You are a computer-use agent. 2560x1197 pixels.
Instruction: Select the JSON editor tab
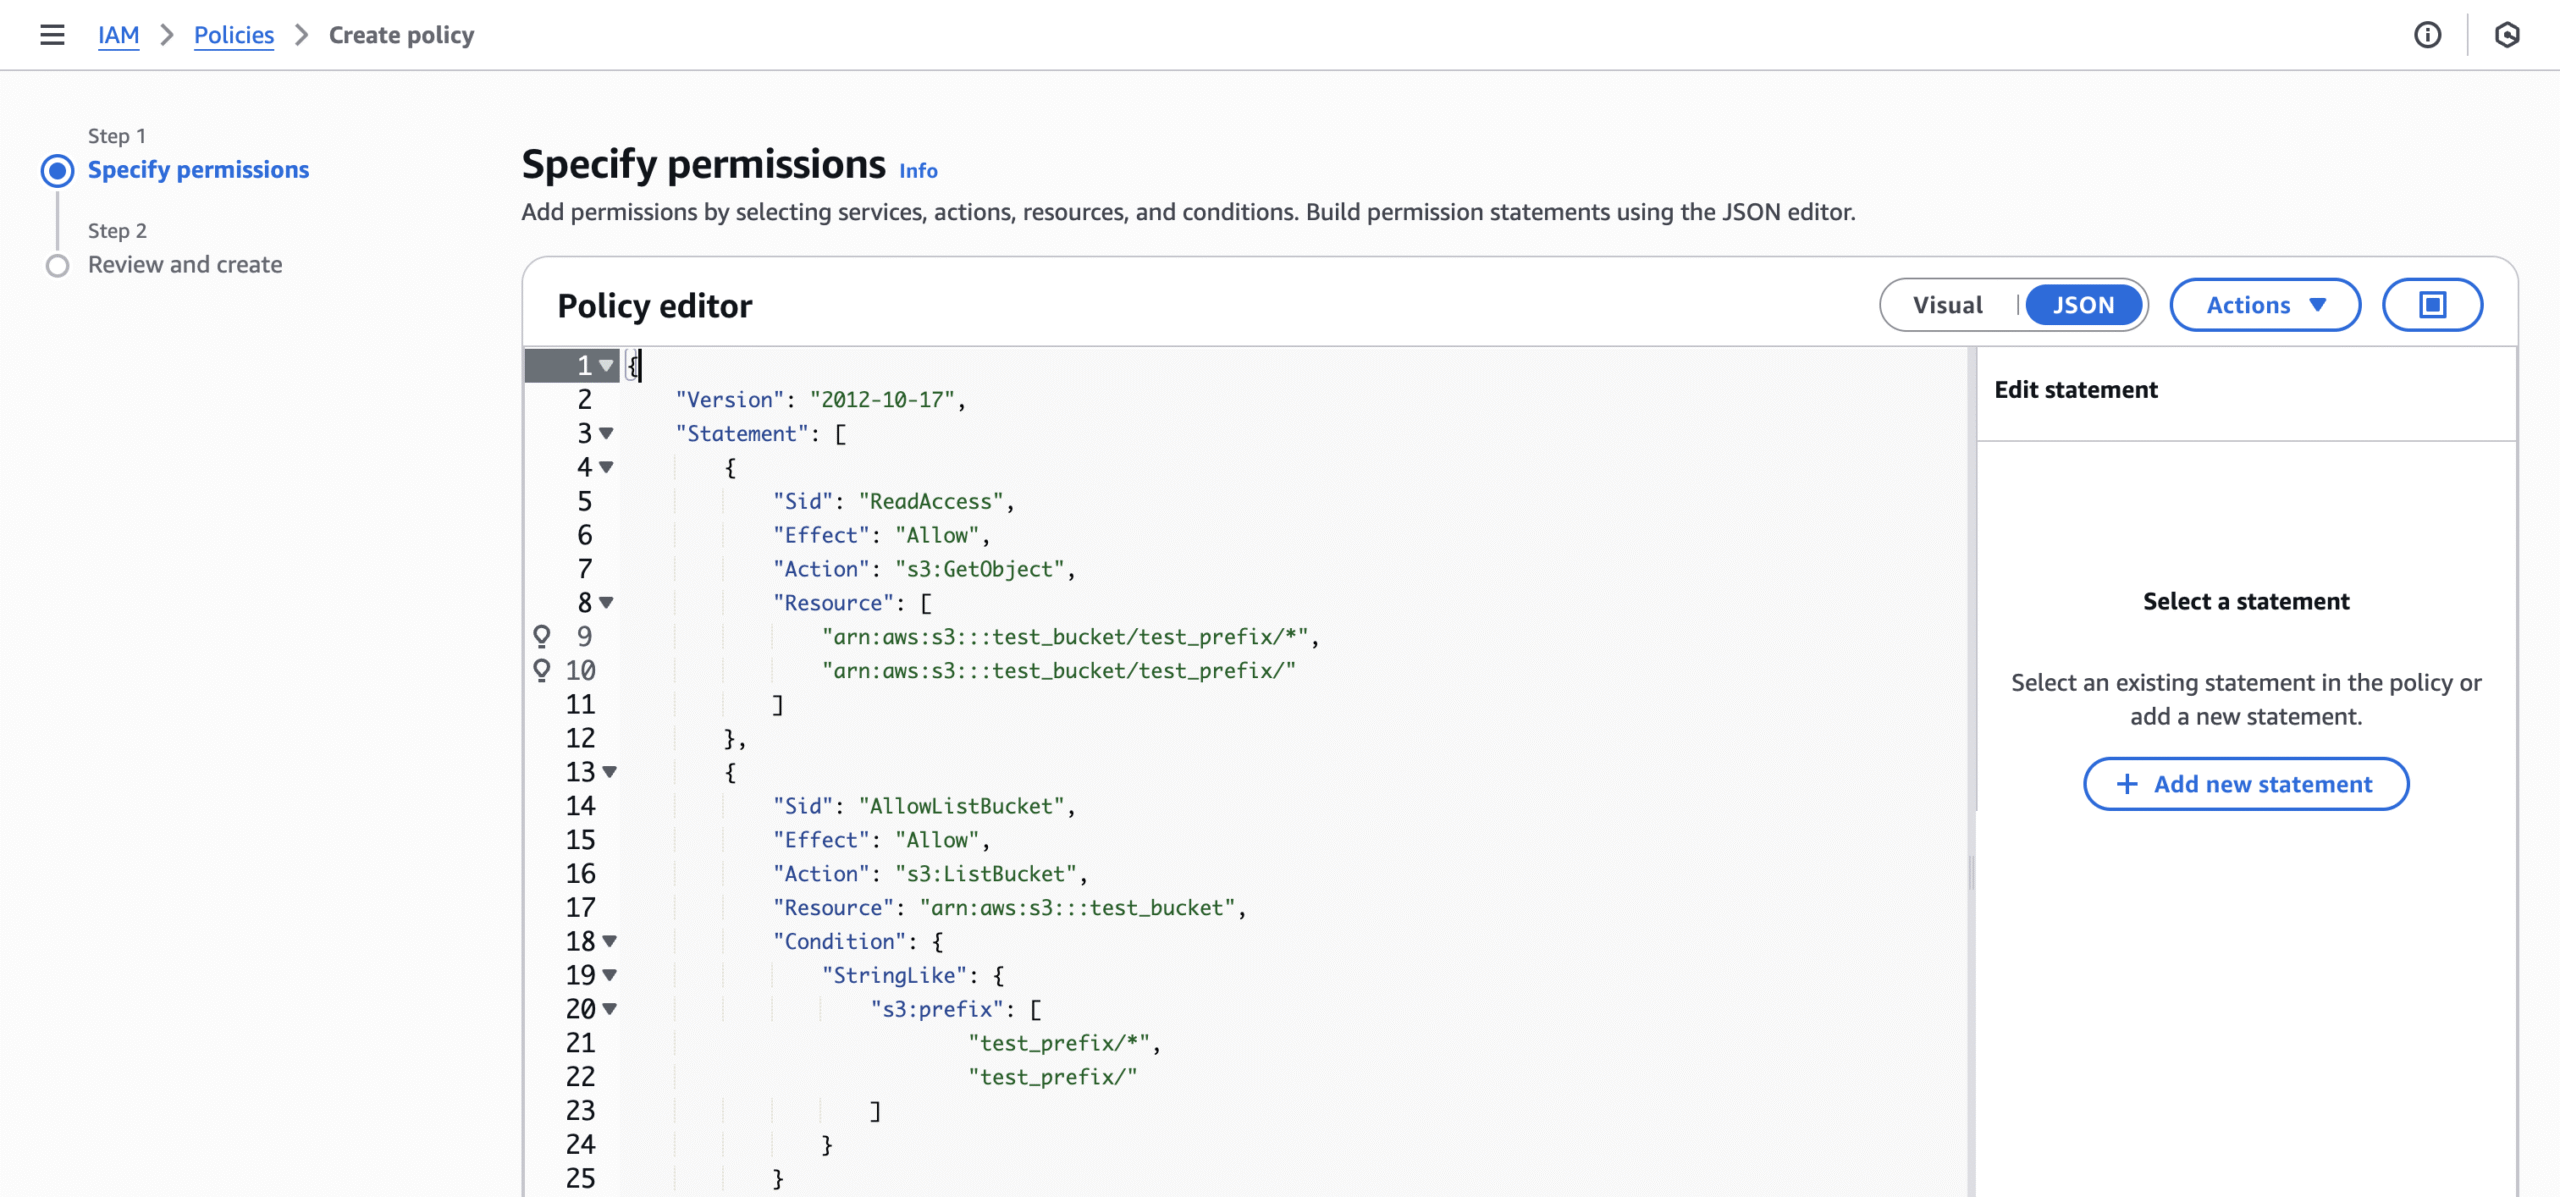coord(2083,305)
